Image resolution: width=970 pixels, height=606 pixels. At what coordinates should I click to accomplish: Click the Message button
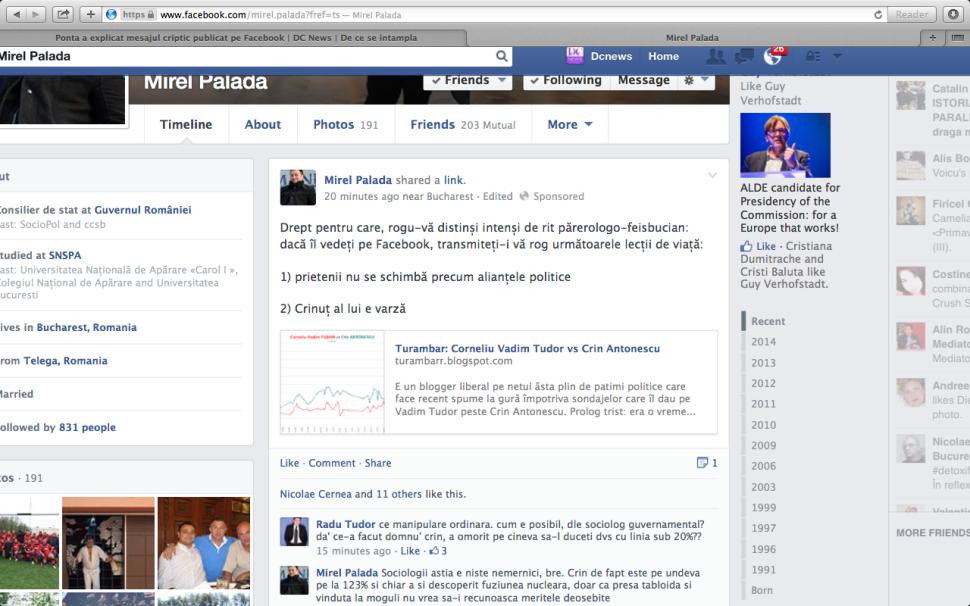click(x=643, y=80)
